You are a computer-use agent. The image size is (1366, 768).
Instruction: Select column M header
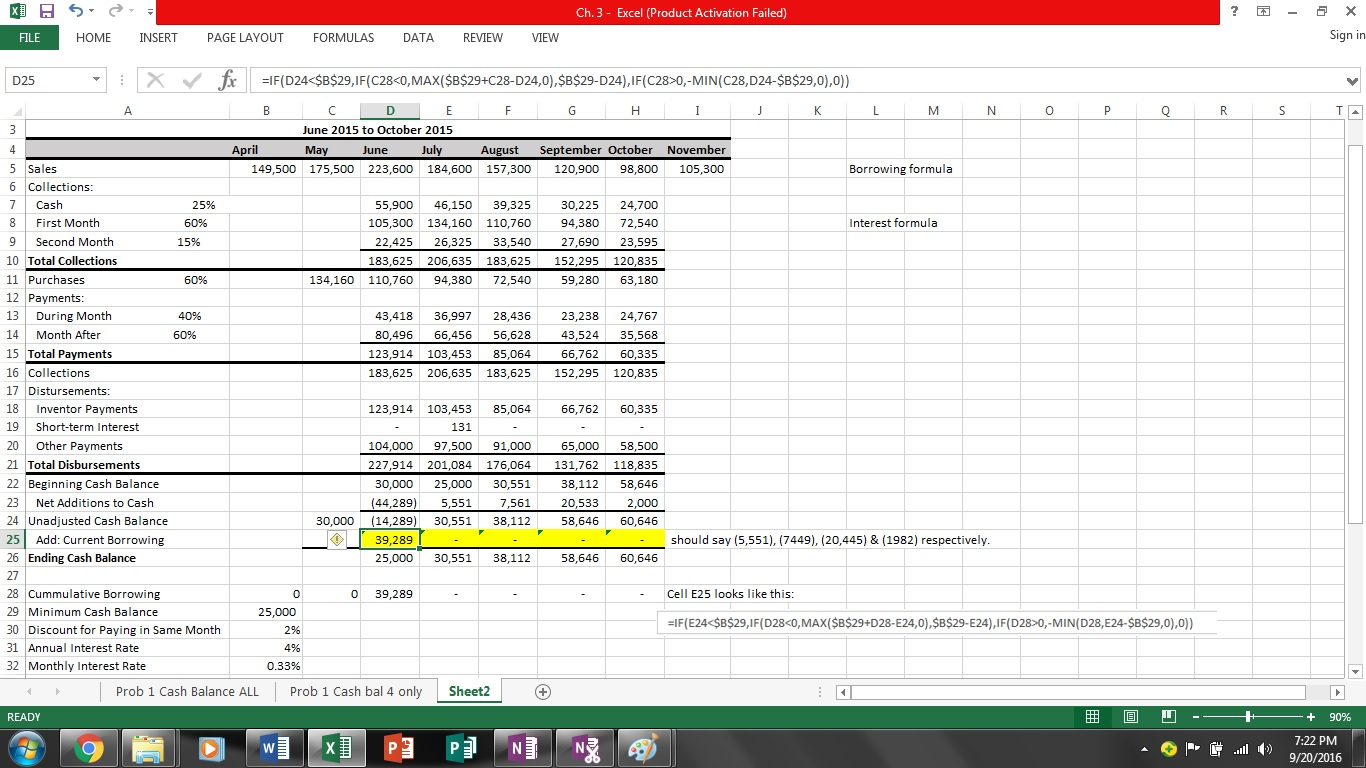coord(932,113)
